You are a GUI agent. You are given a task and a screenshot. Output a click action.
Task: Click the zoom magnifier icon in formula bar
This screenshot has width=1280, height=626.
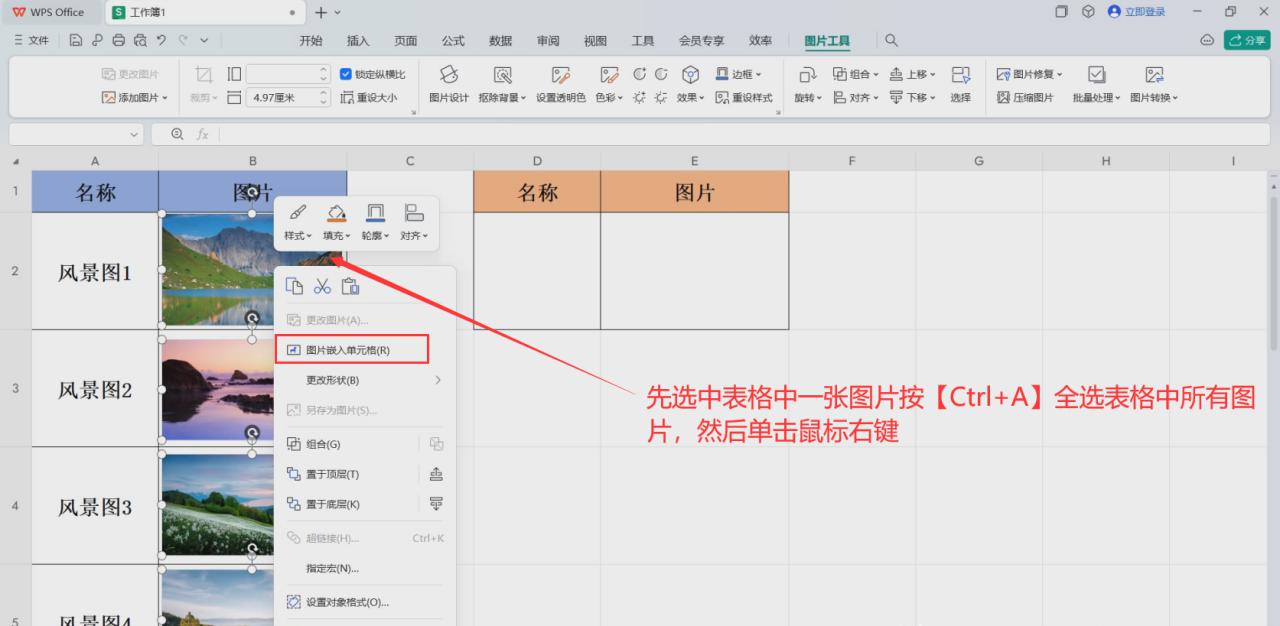click(x=178, y=134)
